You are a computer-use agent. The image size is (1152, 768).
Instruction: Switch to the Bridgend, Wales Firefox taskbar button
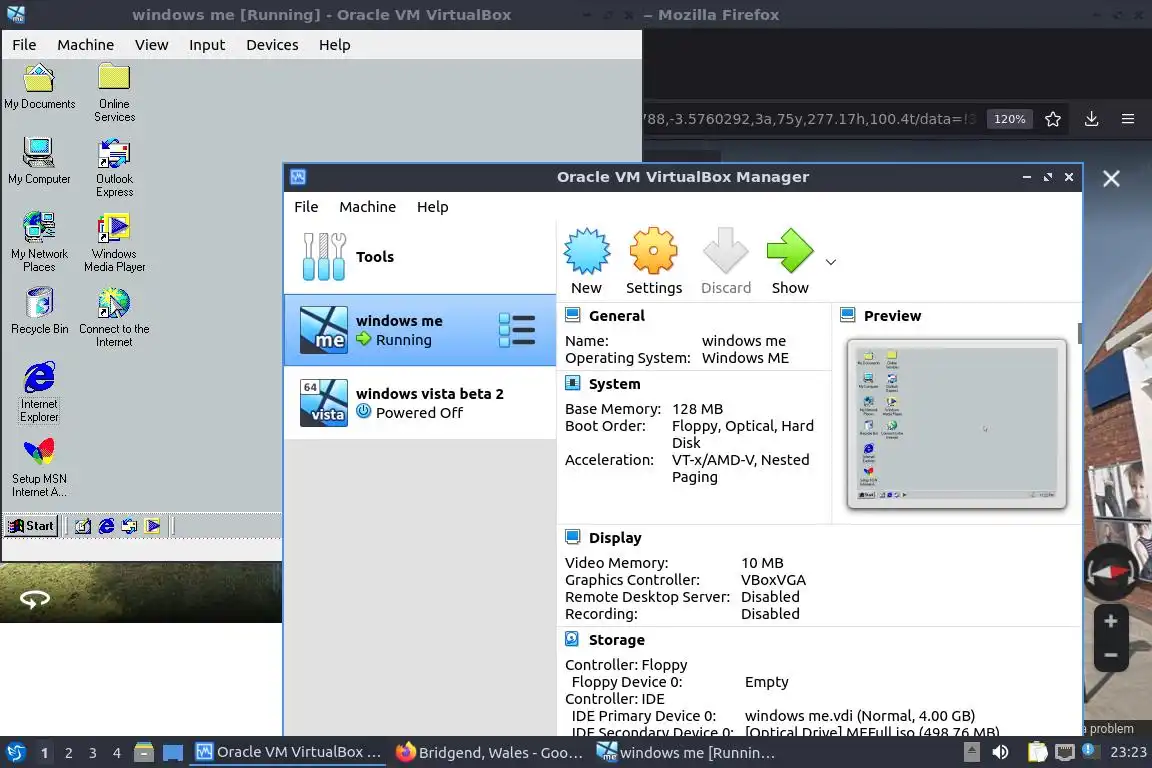489,753
